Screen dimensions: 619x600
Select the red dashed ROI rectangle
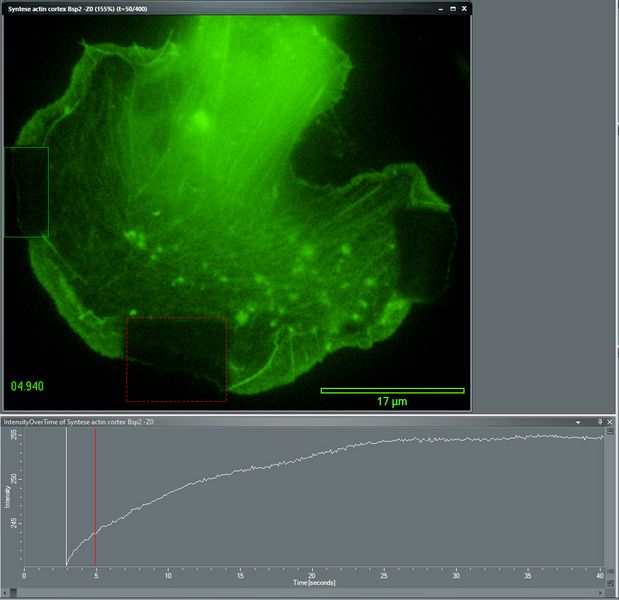click(x=176, y=359)
